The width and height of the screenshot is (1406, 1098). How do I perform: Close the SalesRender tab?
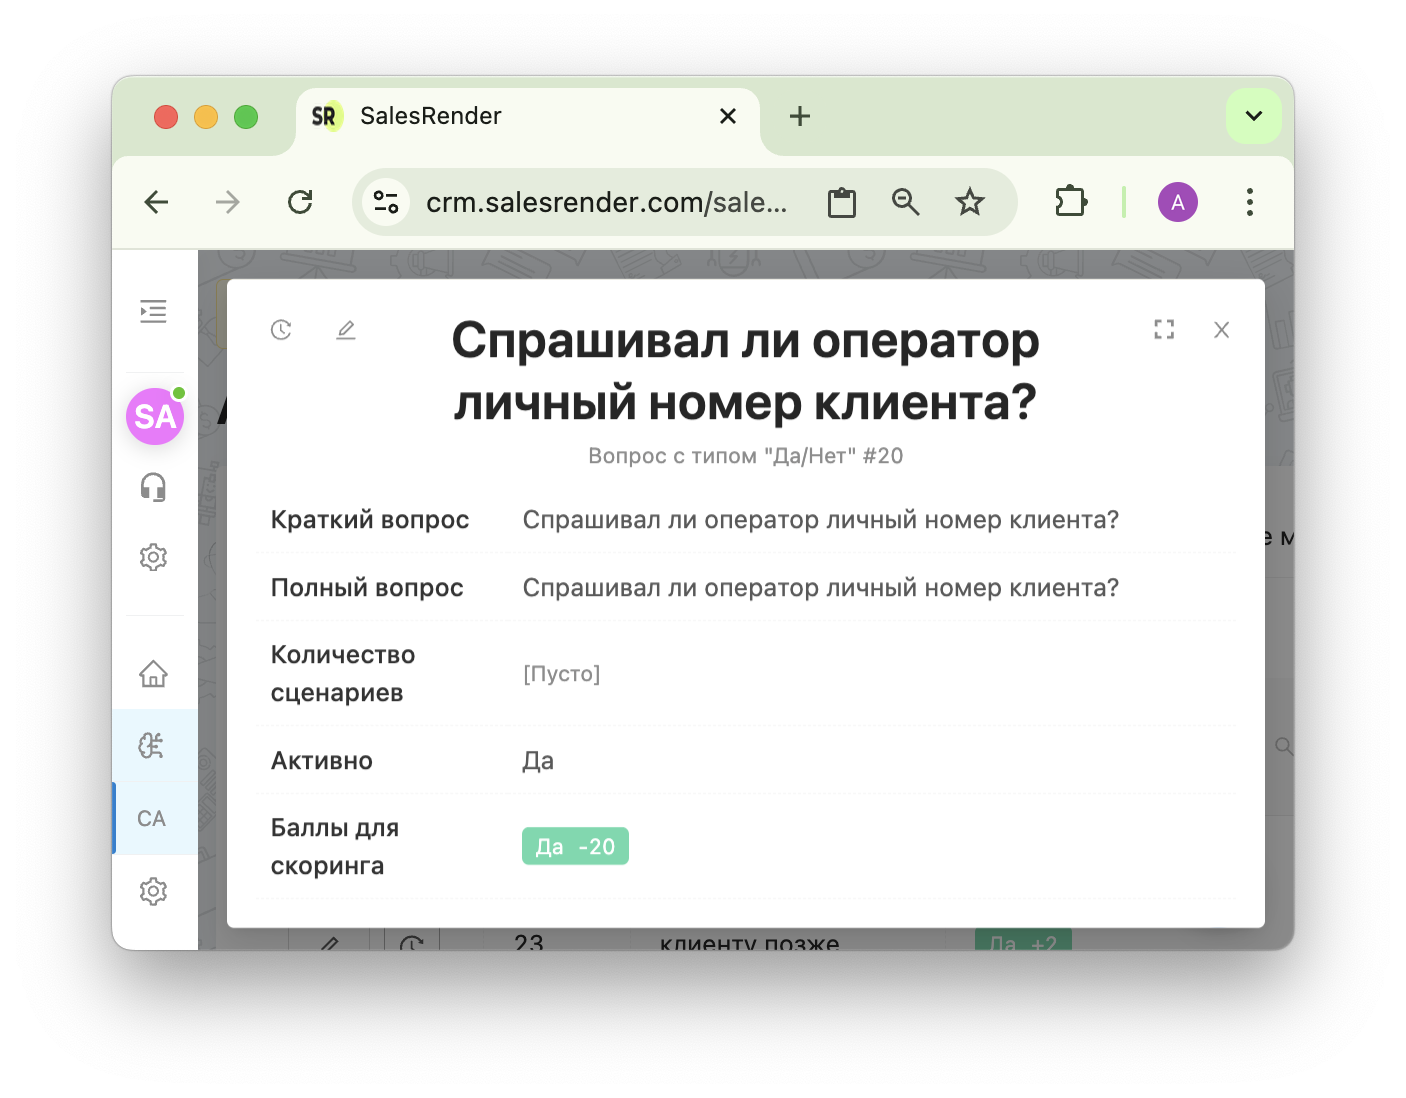(728, 116)
